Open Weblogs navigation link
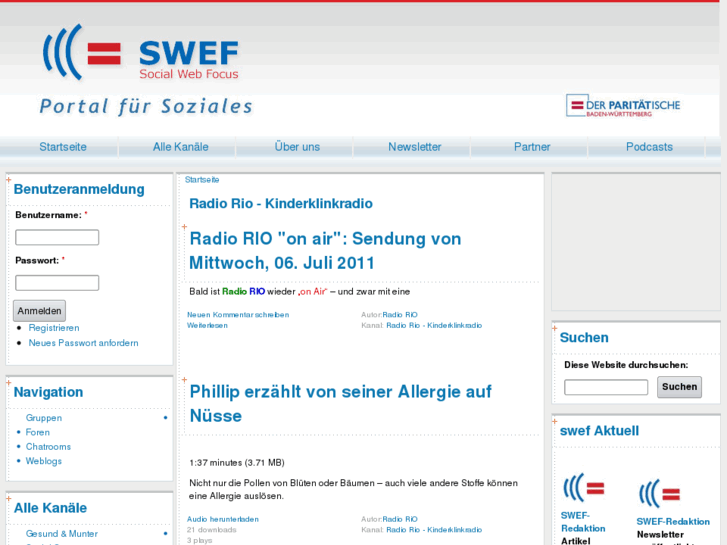Screen dimensions: 727x545 click(44, 461)
